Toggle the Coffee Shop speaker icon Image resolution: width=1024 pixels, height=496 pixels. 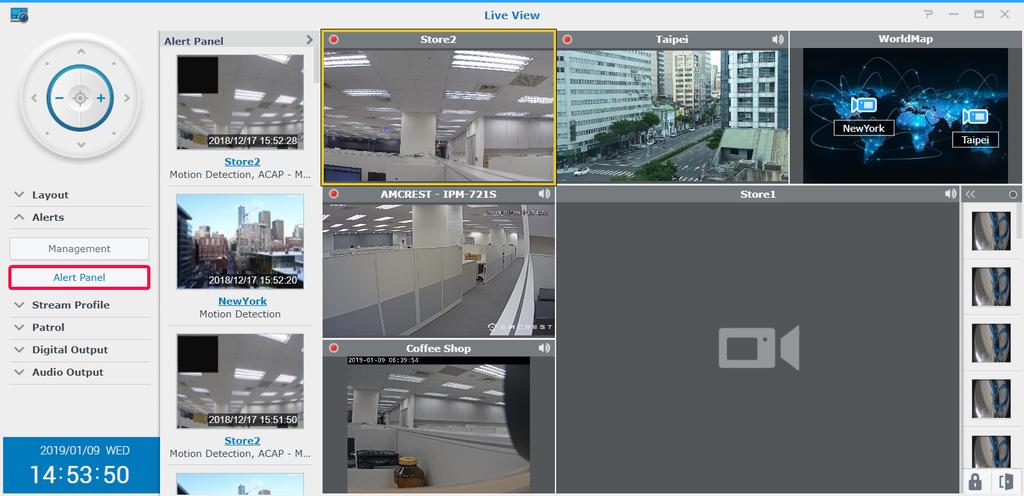[x=544, y=348]
